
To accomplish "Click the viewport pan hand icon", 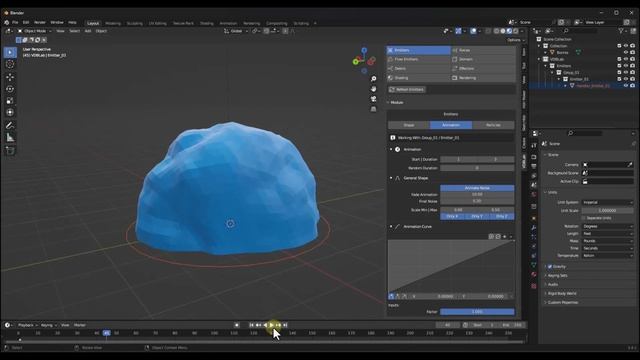I will (x=373, y=89).
